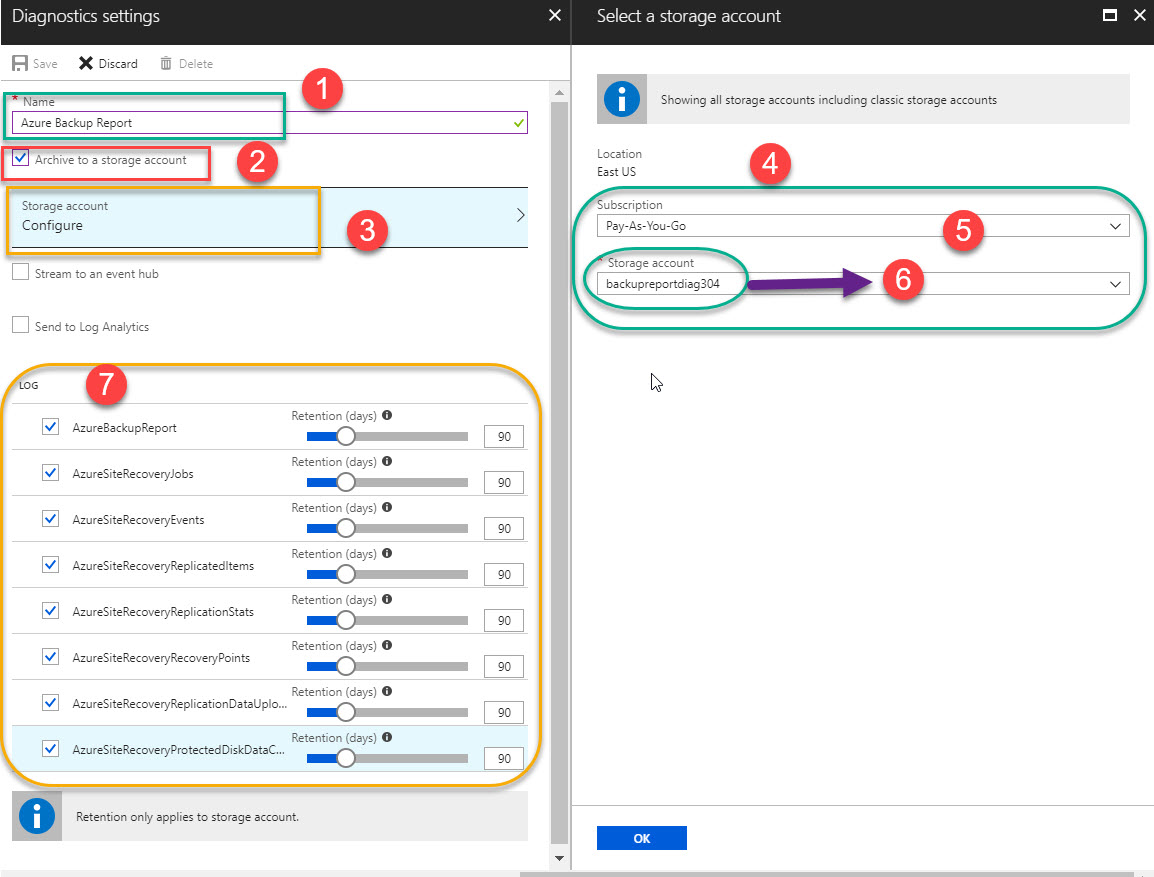Screen dimensions: 1154x877
Task: Click the OK button
Action: 641,837
